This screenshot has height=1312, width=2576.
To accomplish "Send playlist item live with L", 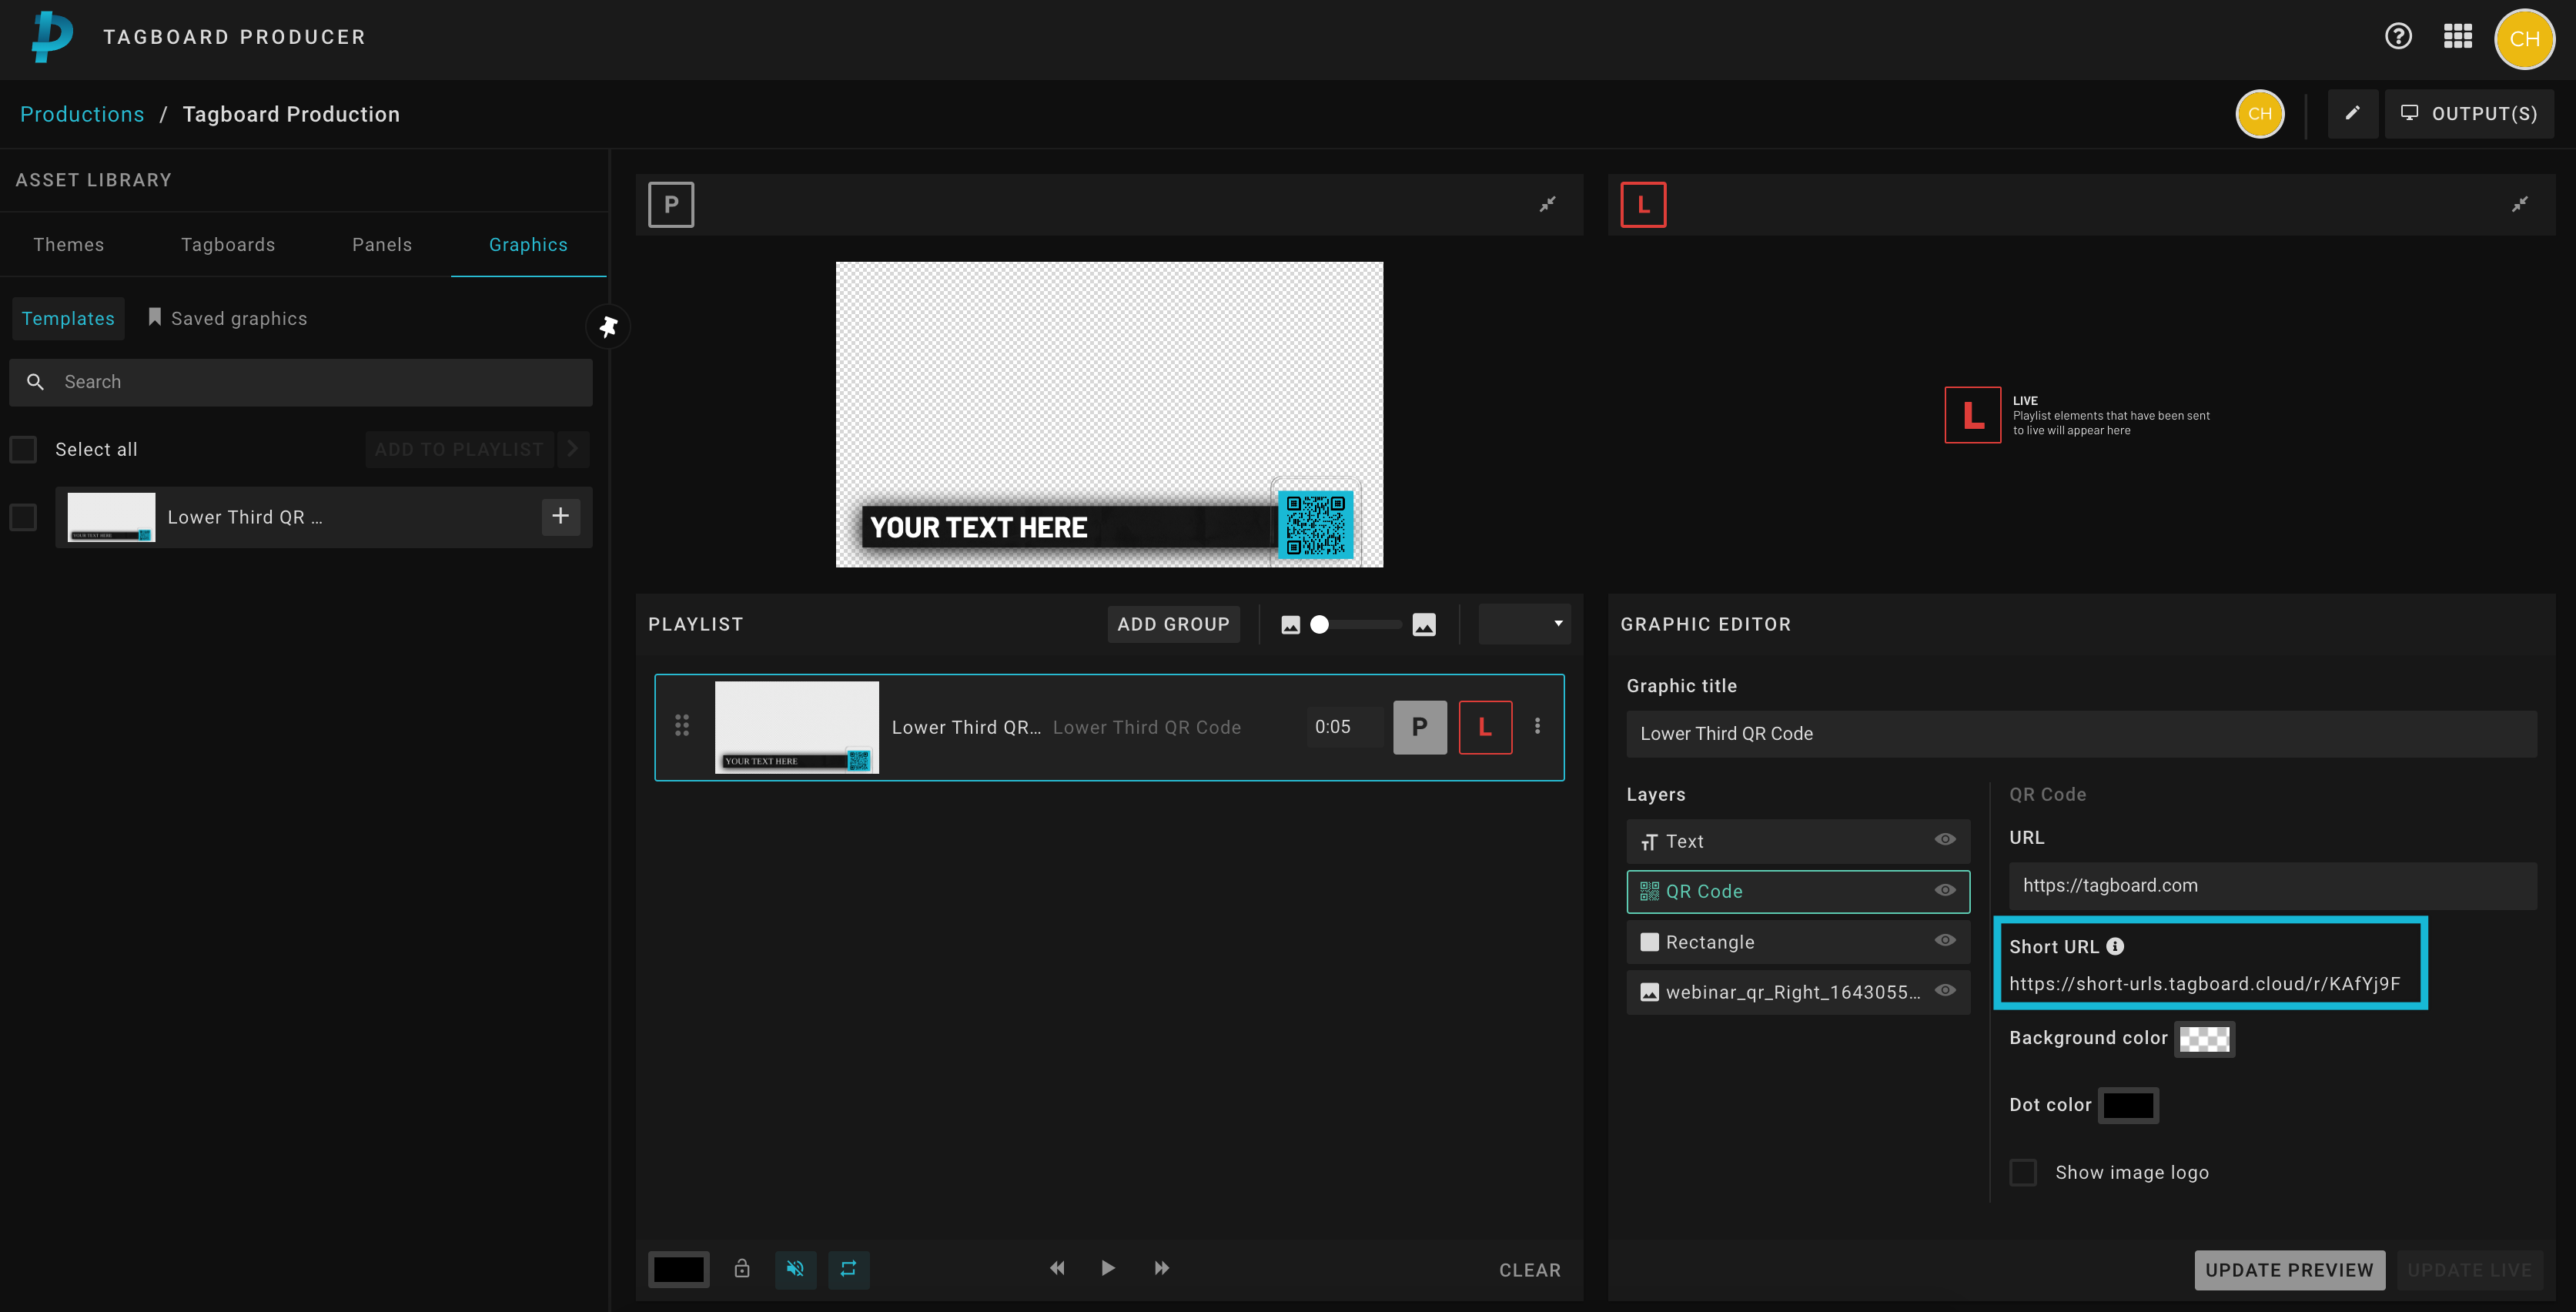I will (x=1485, y=727).
